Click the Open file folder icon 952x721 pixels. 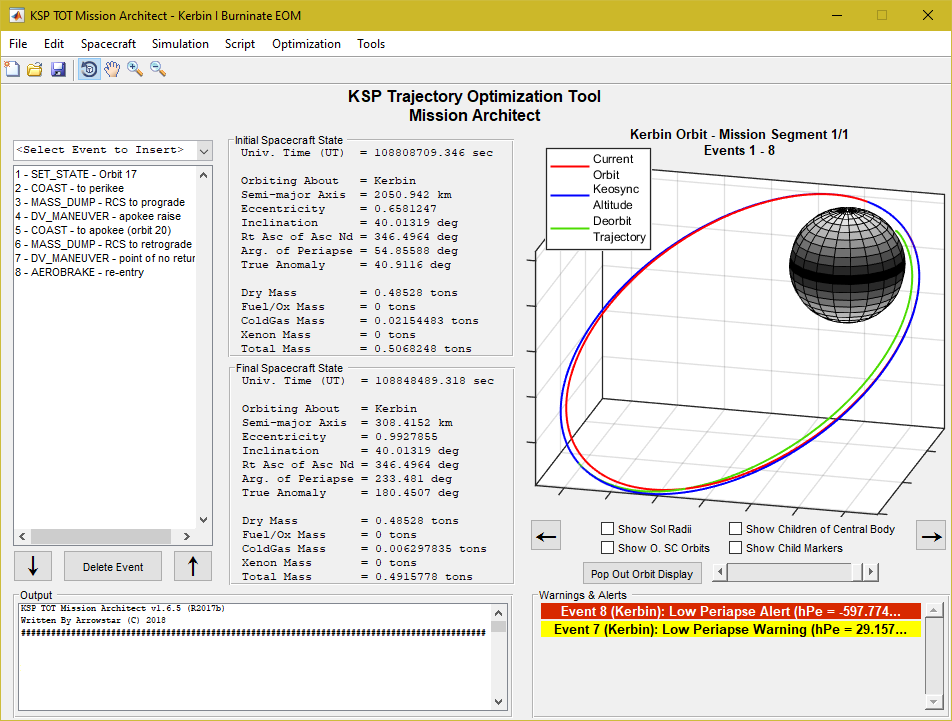point(35,69)
